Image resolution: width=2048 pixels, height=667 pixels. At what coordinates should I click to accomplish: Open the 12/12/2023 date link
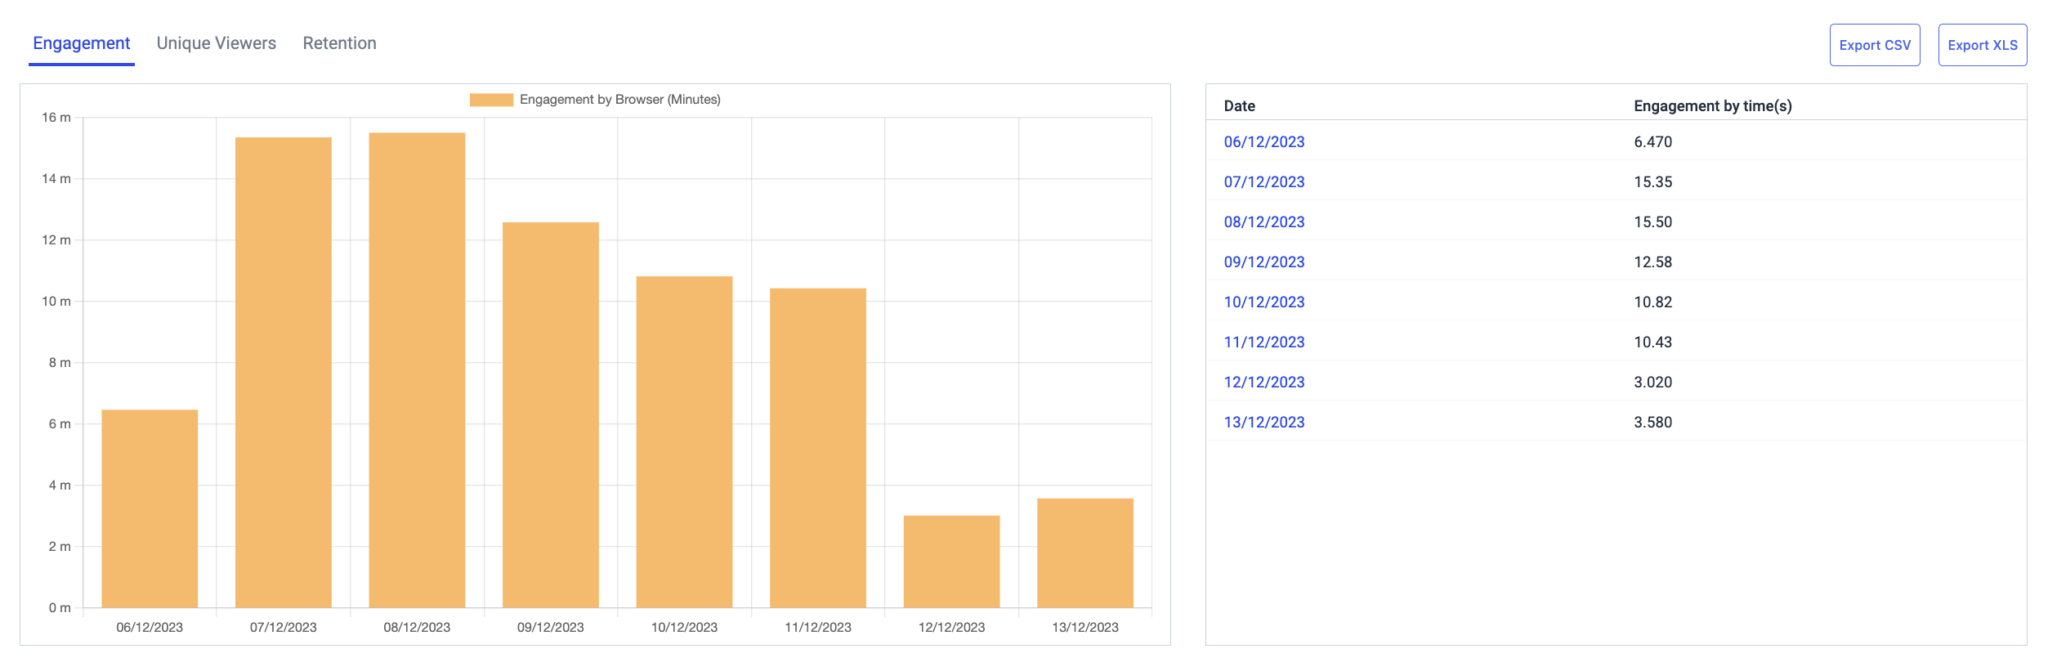1264,382
